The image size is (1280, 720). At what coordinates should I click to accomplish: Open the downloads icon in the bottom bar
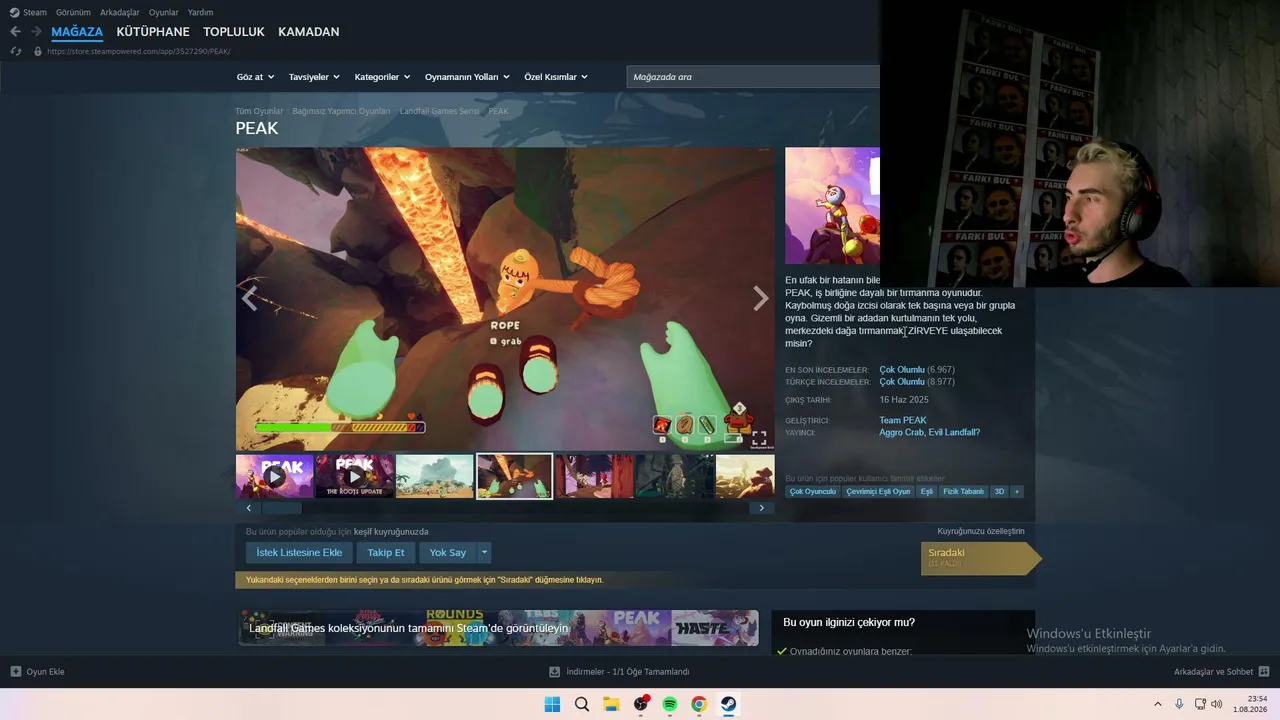(555, 672)
